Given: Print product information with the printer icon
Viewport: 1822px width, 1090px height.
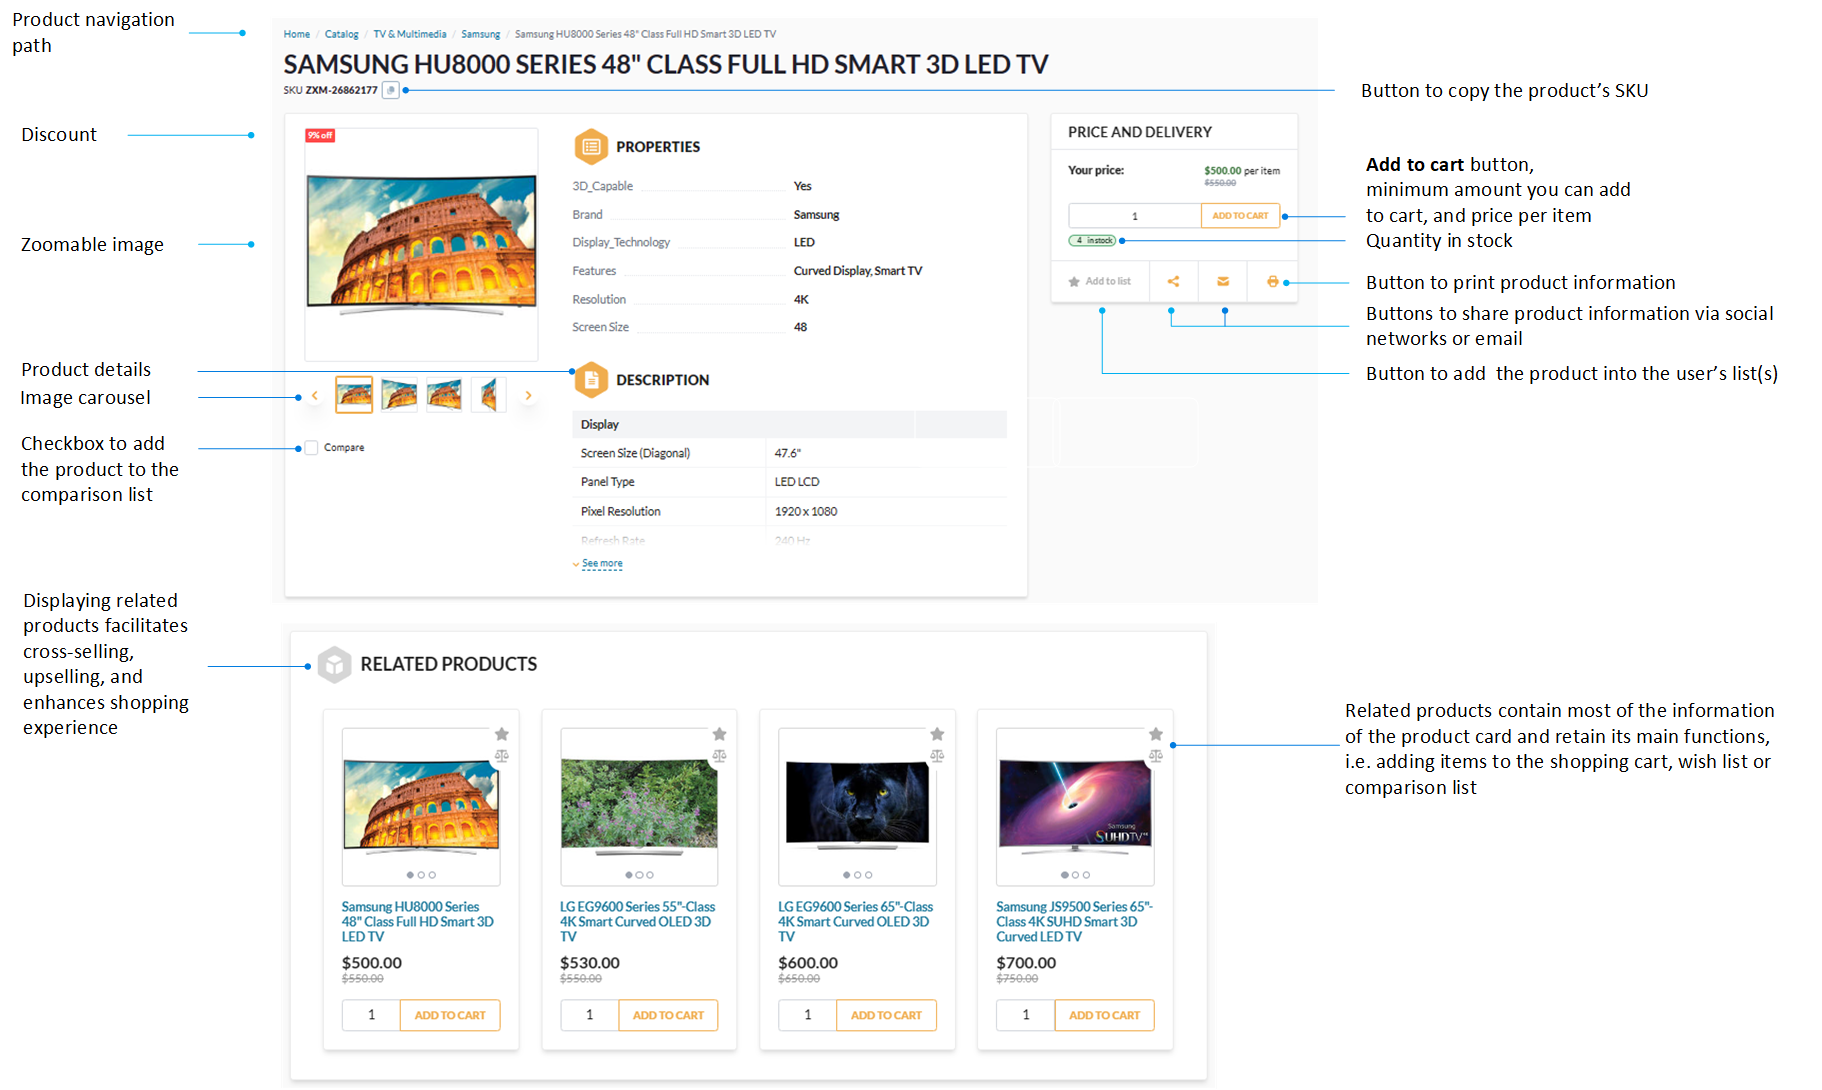Looking at the screenshot, I should click(x=1272, y=282).
